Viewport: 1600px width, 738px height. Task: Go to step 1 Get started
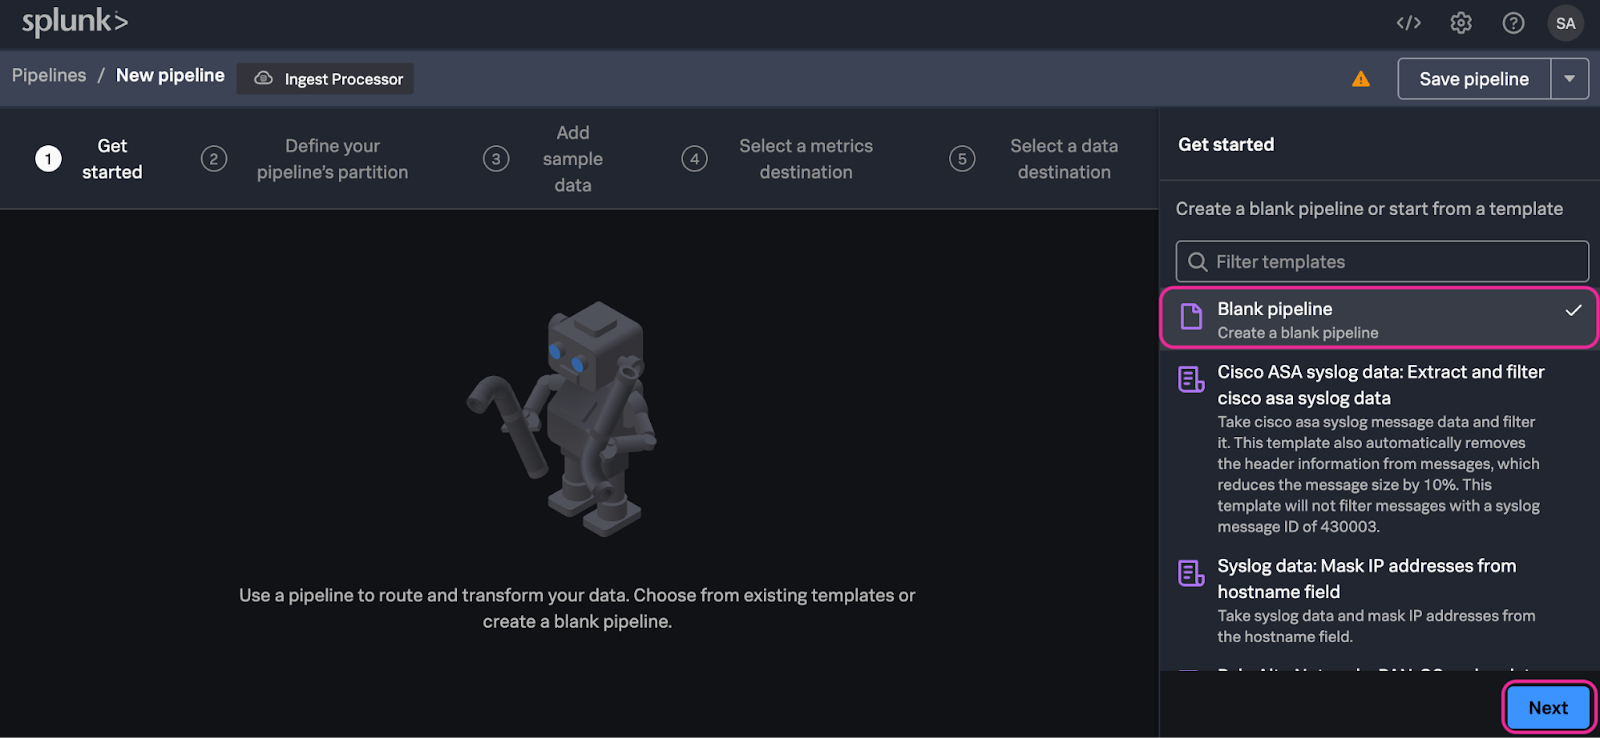(x=48, y=159)
